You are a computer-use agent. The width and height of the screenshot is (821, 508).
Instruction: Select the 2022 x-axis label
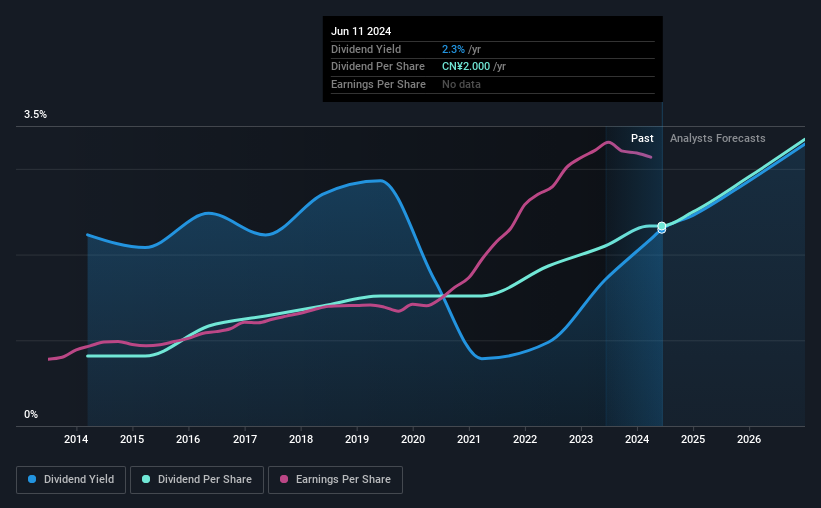tap(525, 439)
